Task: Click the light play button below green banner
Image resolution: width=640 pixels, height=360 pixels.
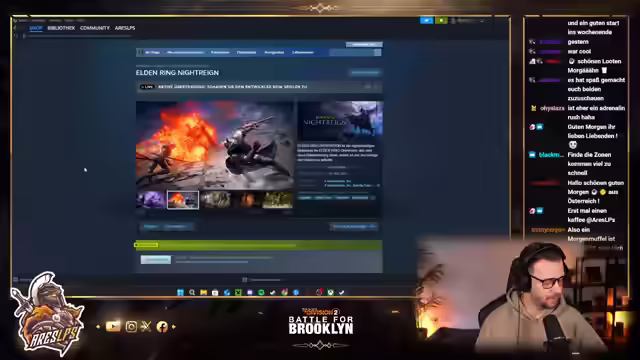Action: click(156, 260)
